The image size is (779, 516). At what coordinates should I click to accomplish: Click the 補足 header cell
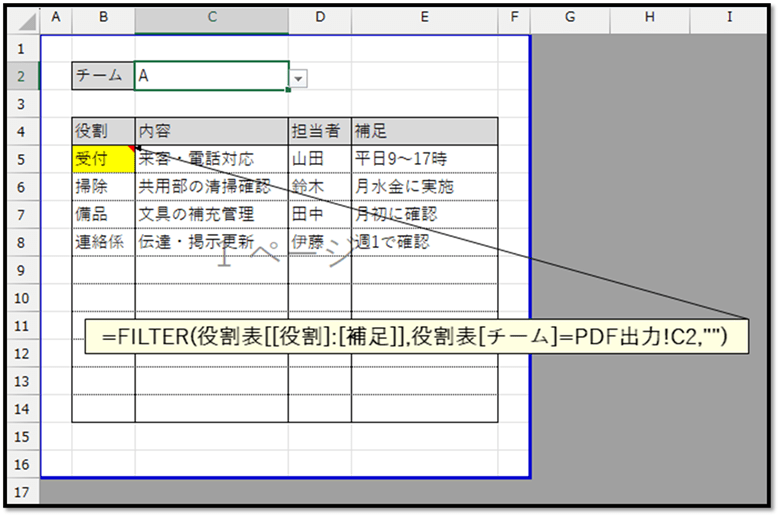click(424, 131)
